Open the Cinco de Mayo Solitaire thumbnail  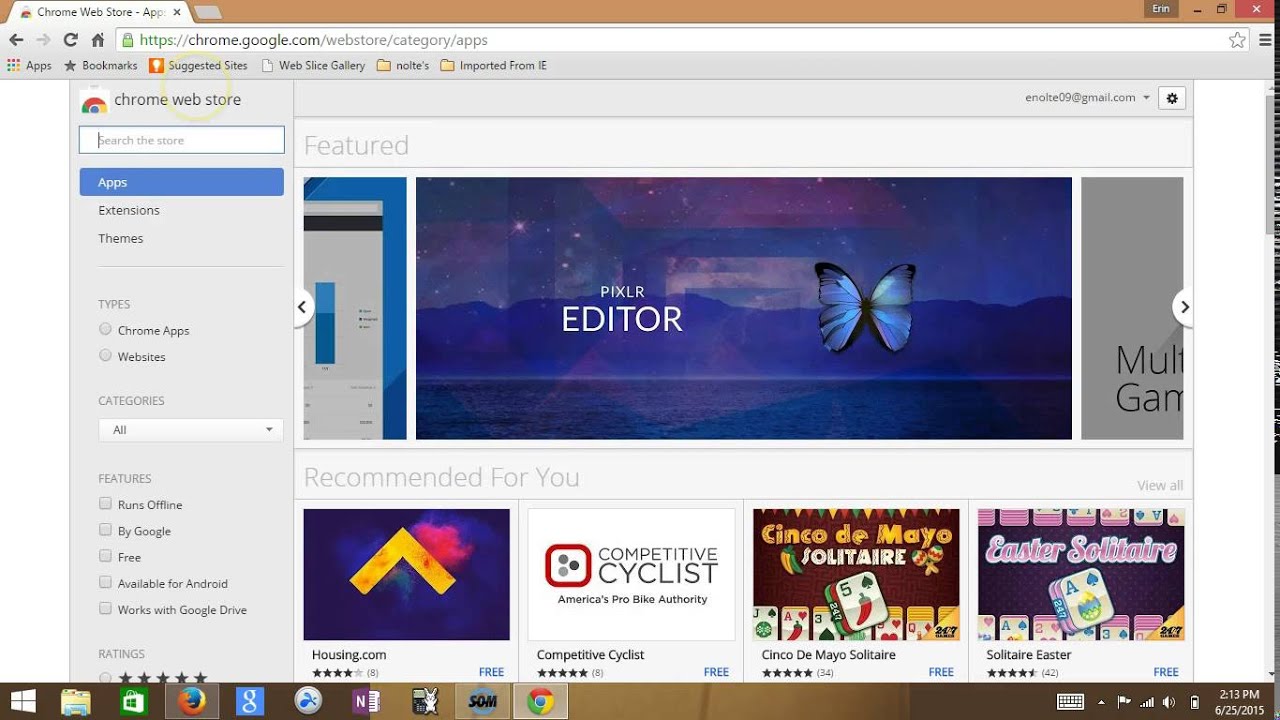pos(856,574)
